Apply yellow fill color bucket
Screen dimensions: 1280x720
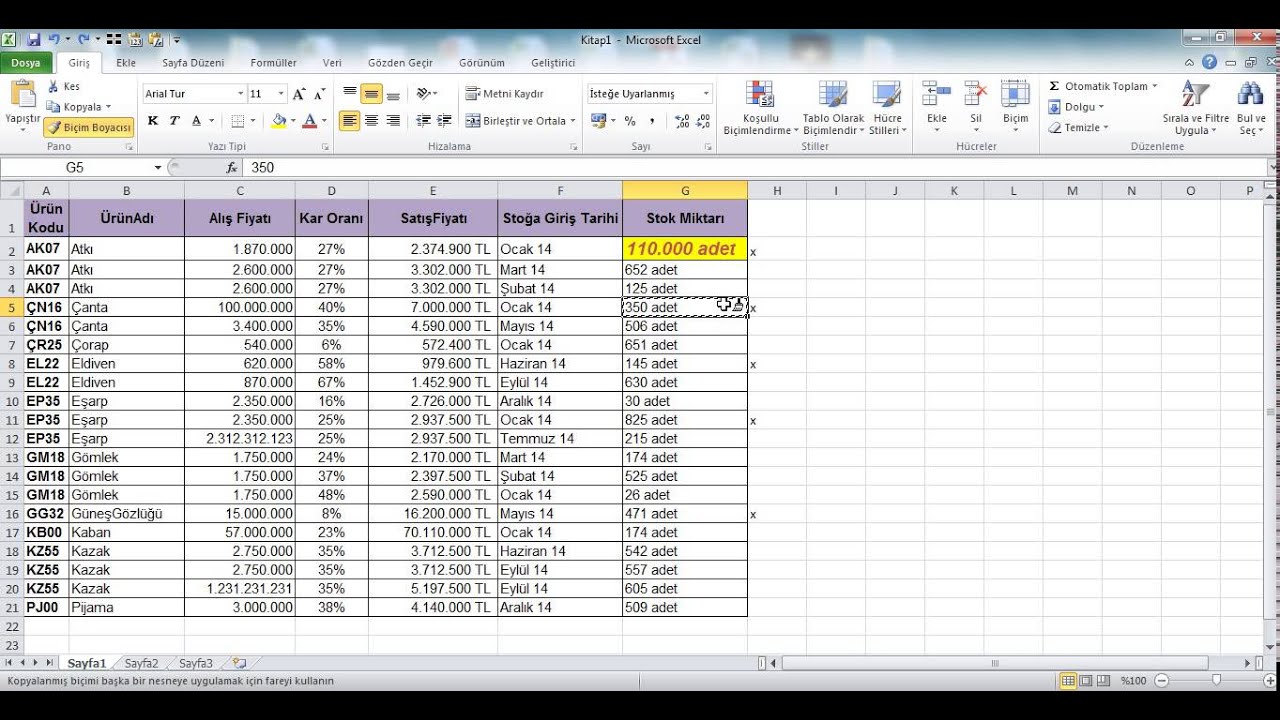[279, 121]
